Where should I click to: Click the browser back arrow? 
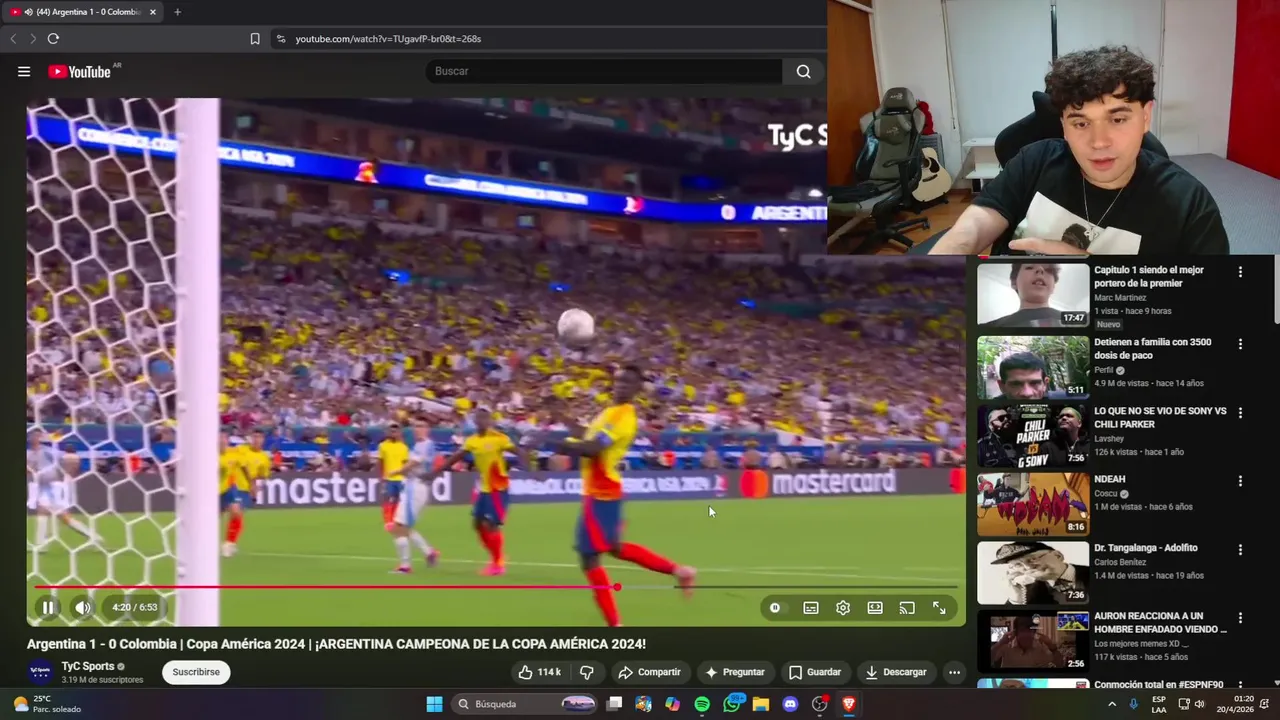point(13,39)
